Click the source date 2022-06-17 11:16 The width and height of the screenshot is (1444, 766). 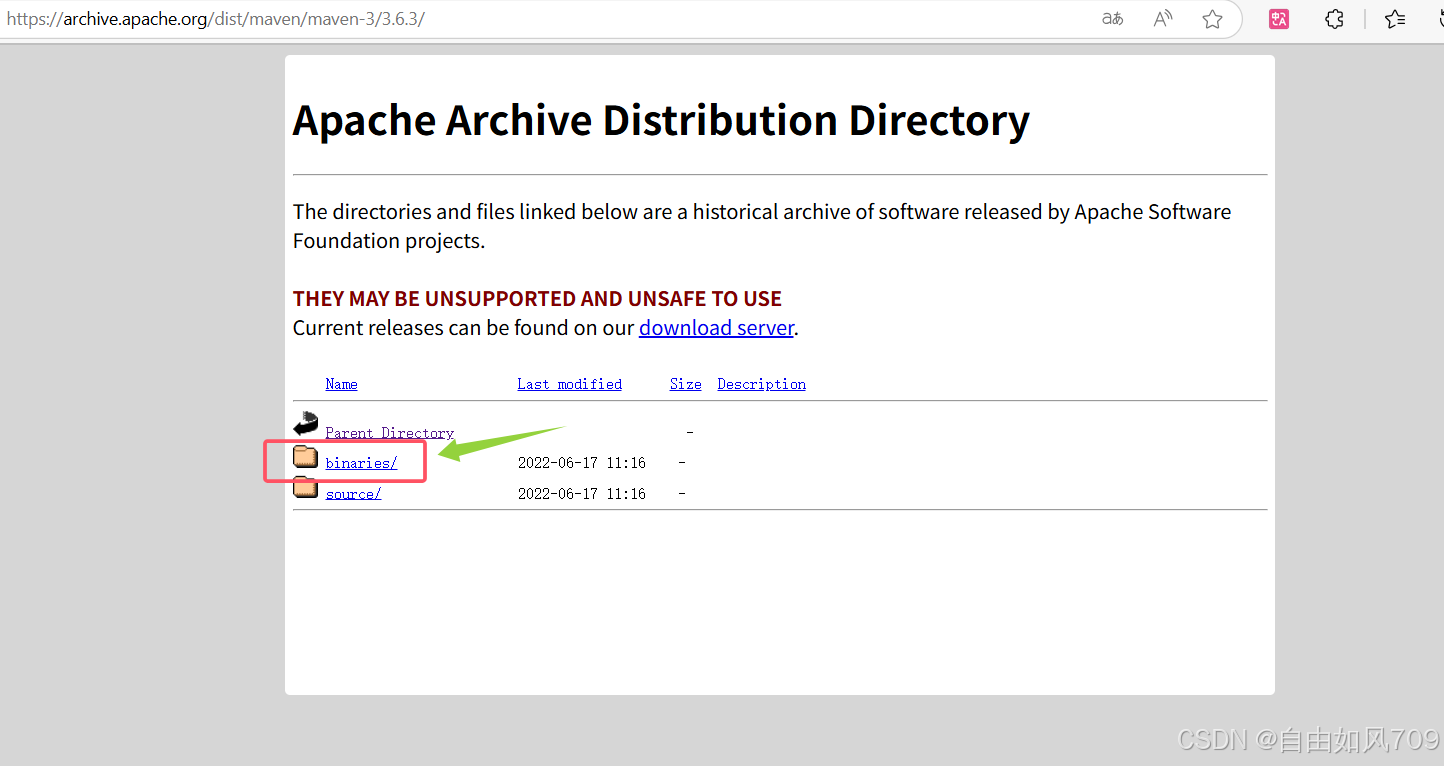point(581,494)
